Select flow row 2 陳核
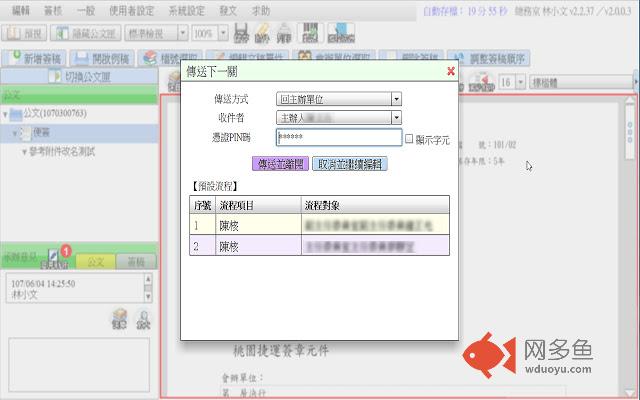This screenshot has width=640, height=400. tap(320, 246)
